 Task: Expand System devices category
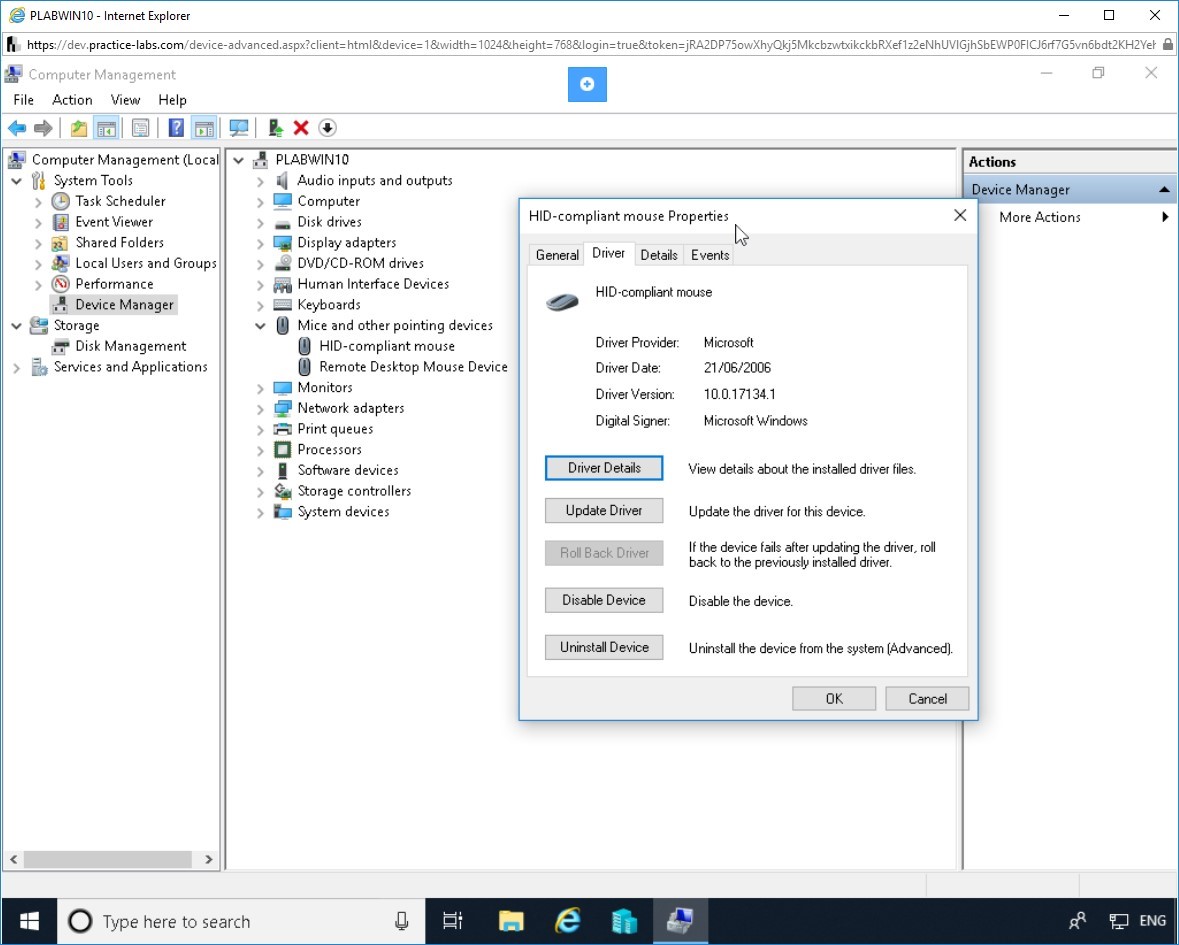click(260, 513)
